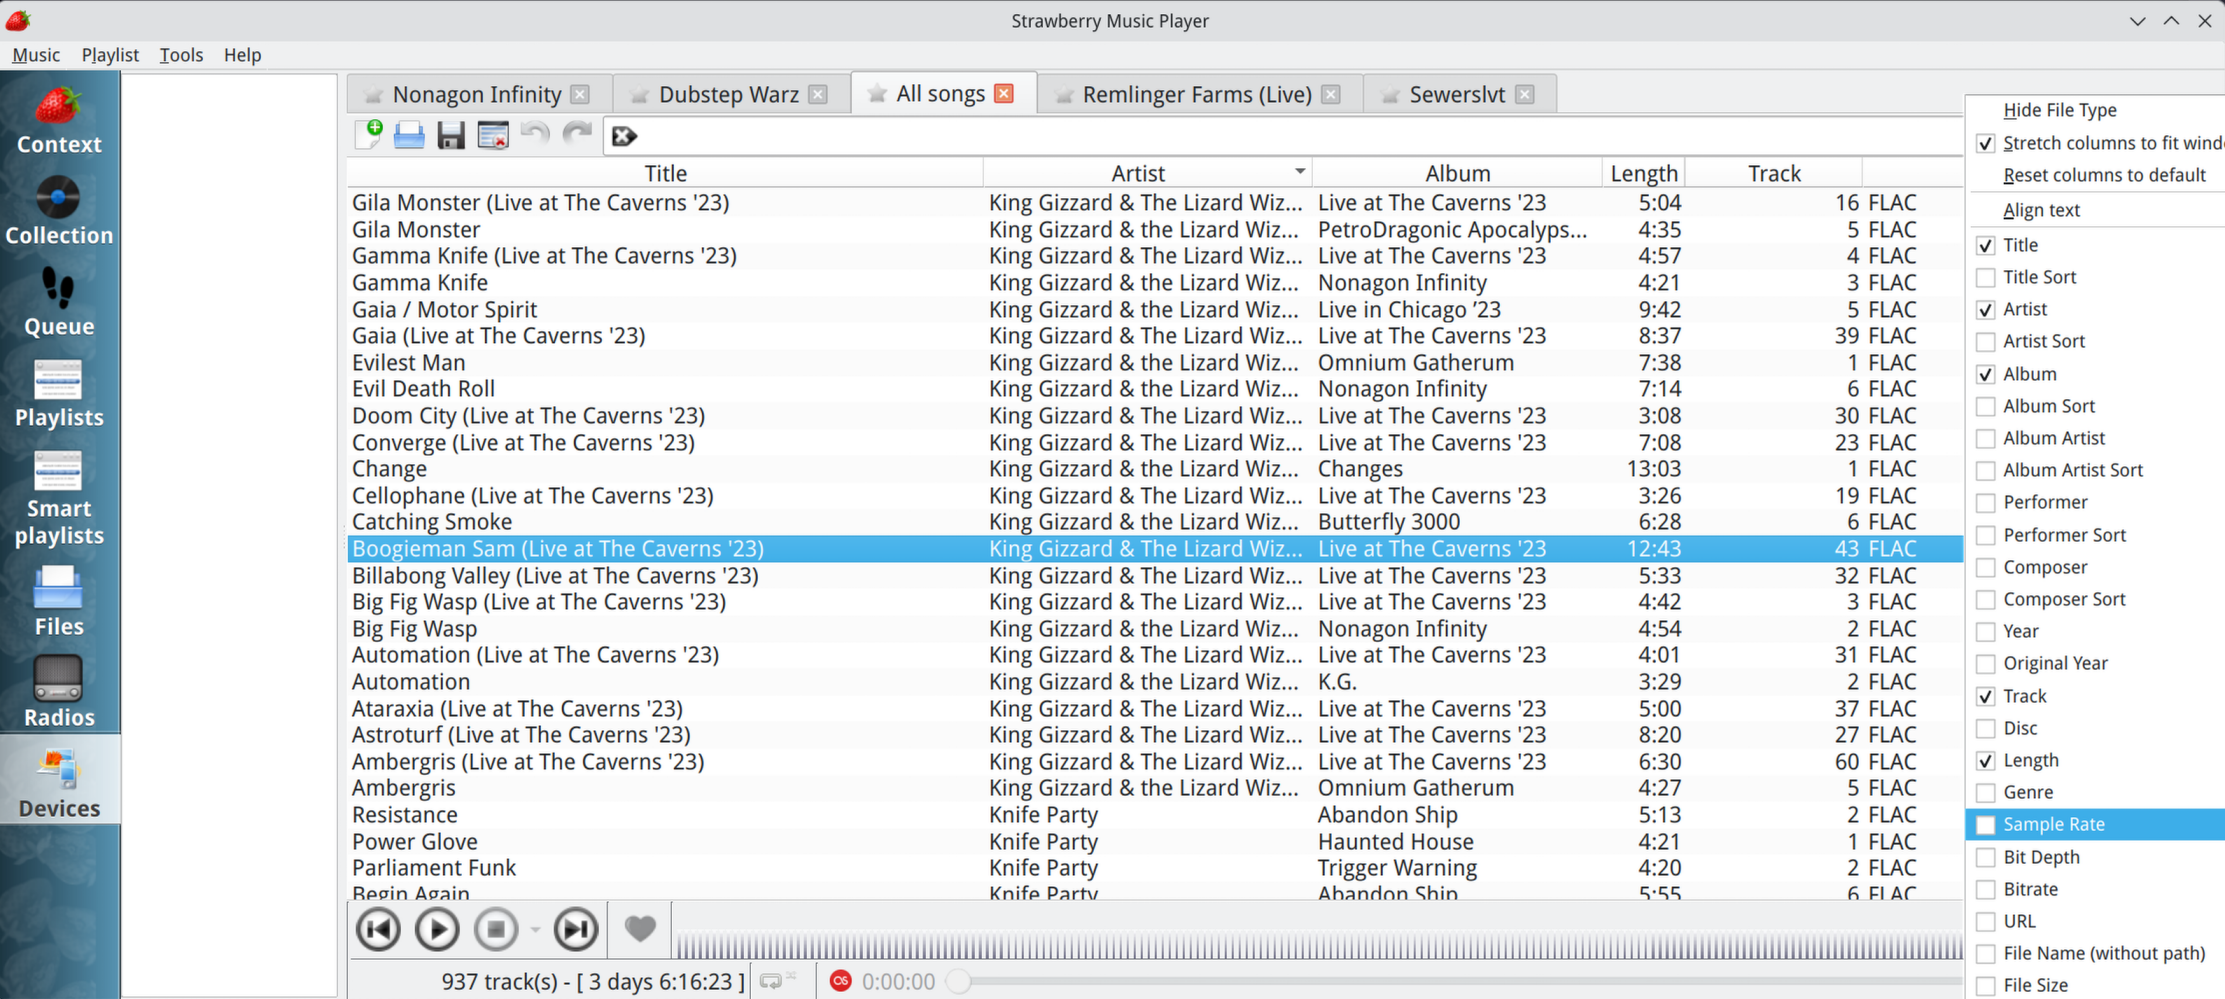The image size is (2225, 999).
Task: Love the current song with heart icon
Action: [x=640, y=929]
